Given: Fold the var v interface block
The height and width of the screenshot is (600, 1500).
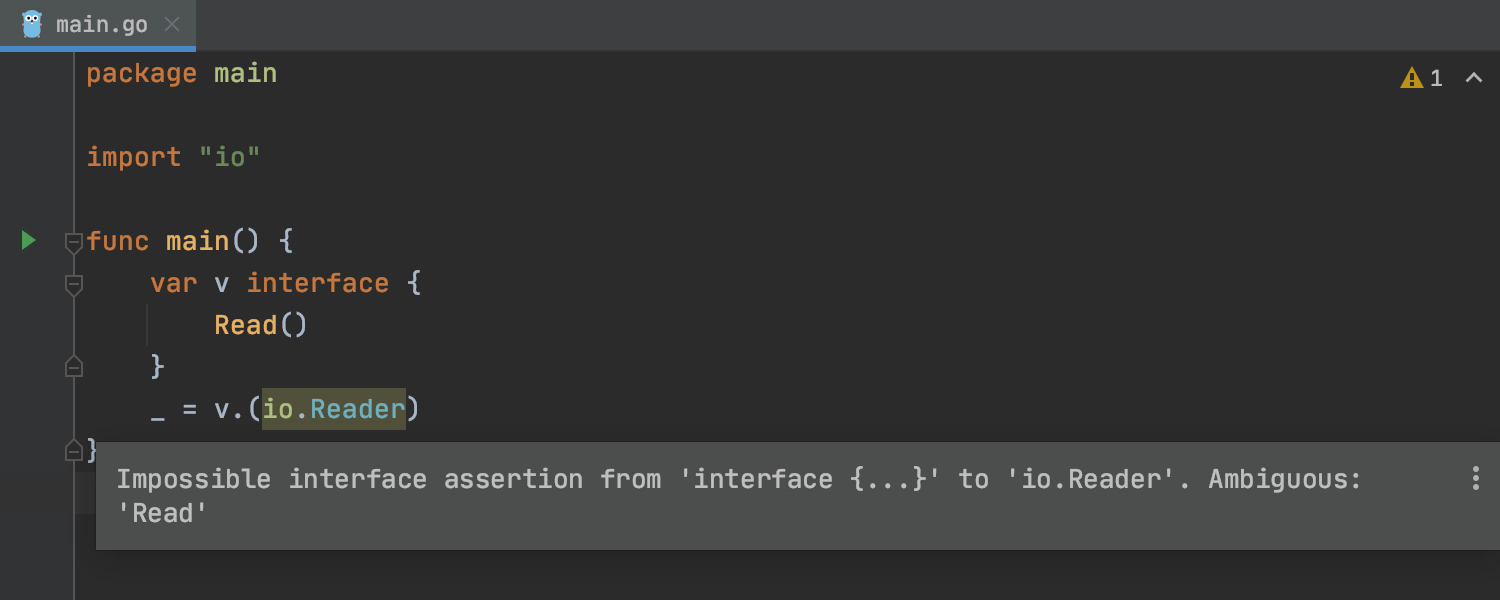Looking at the screenshot, I should pyautogui.click(x=73, y=285).
